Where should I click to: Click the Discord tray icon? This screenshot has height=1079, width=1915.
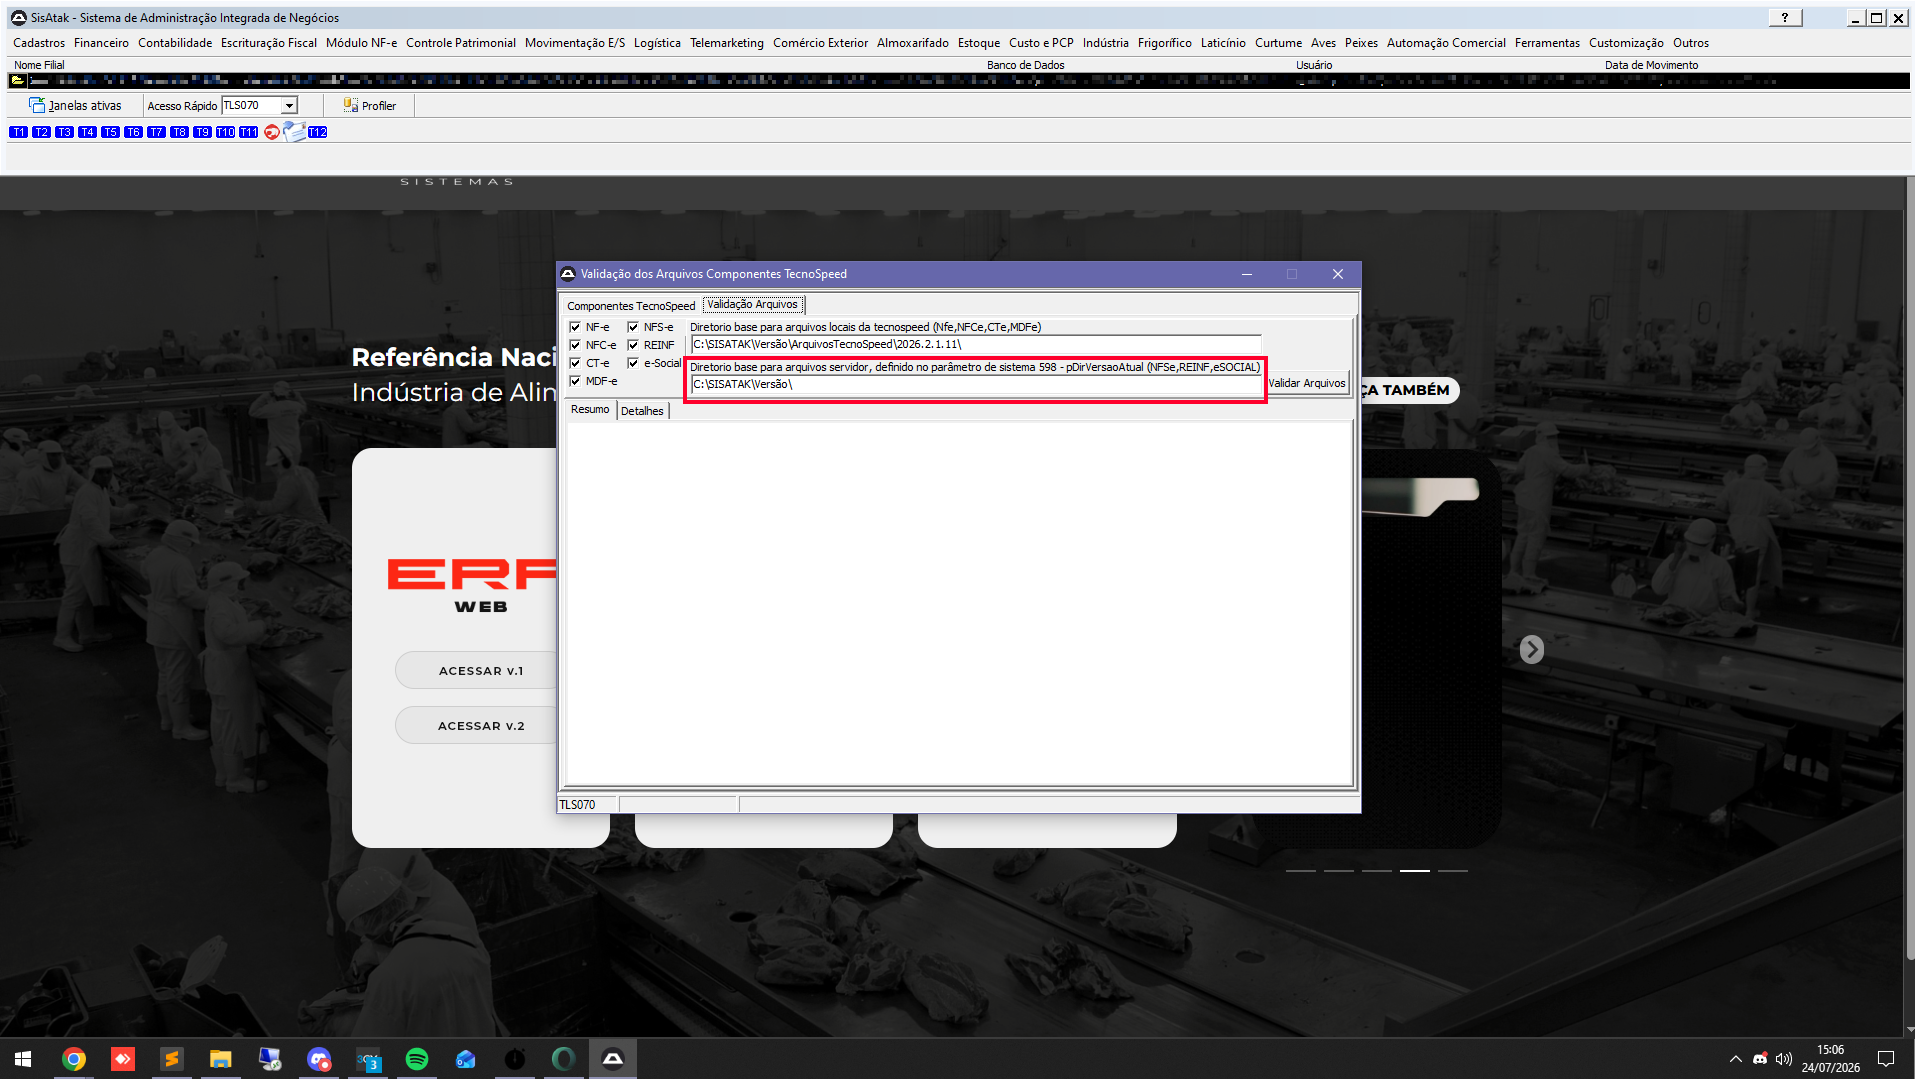coord(1760,1059)
